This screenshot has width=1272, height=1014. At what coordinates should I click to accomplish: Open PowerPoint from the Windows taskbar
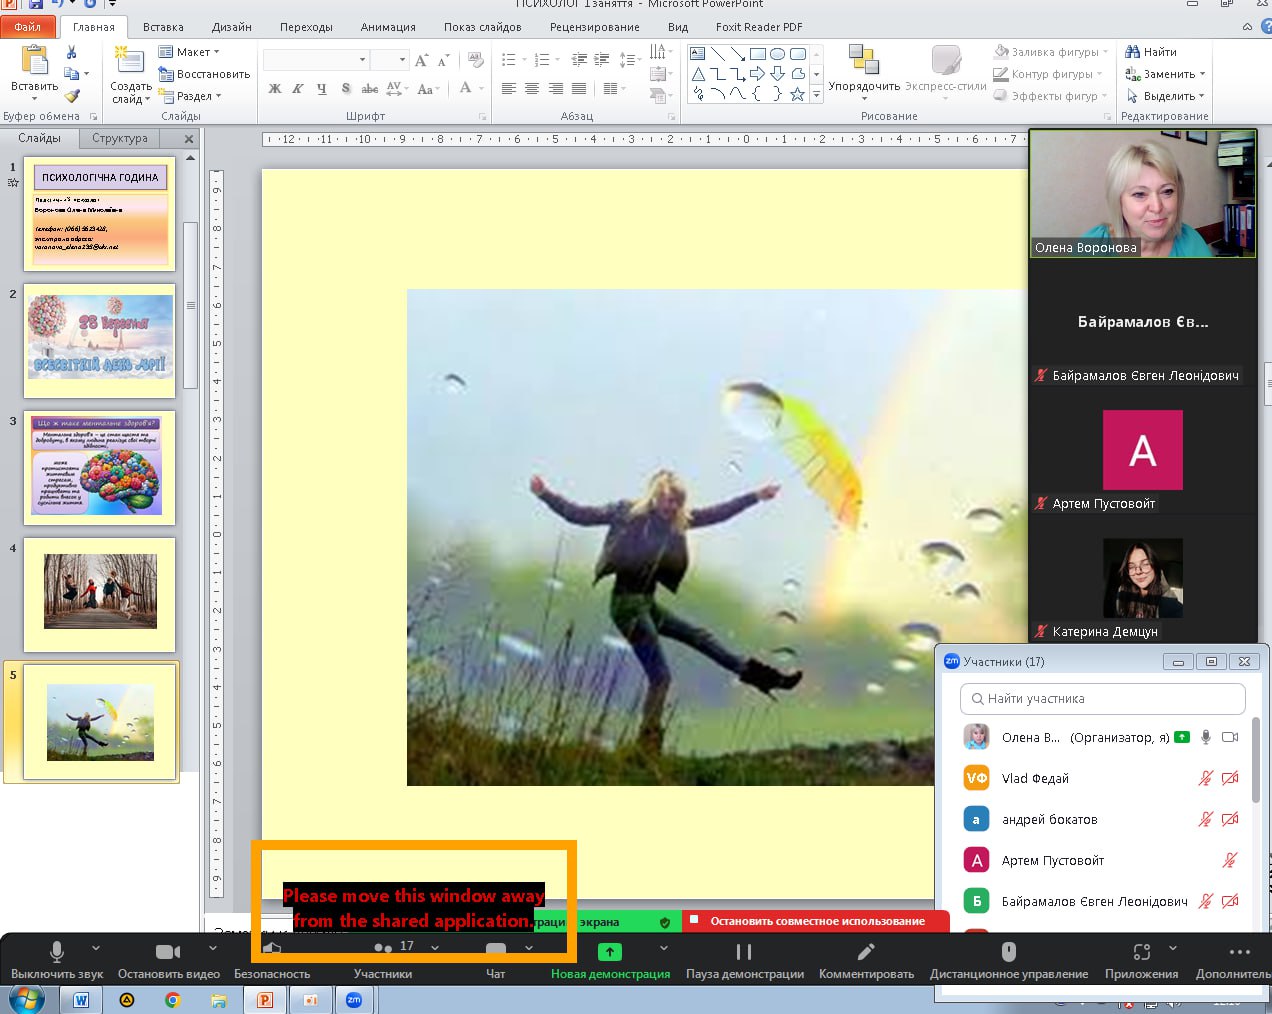[265, 999]
